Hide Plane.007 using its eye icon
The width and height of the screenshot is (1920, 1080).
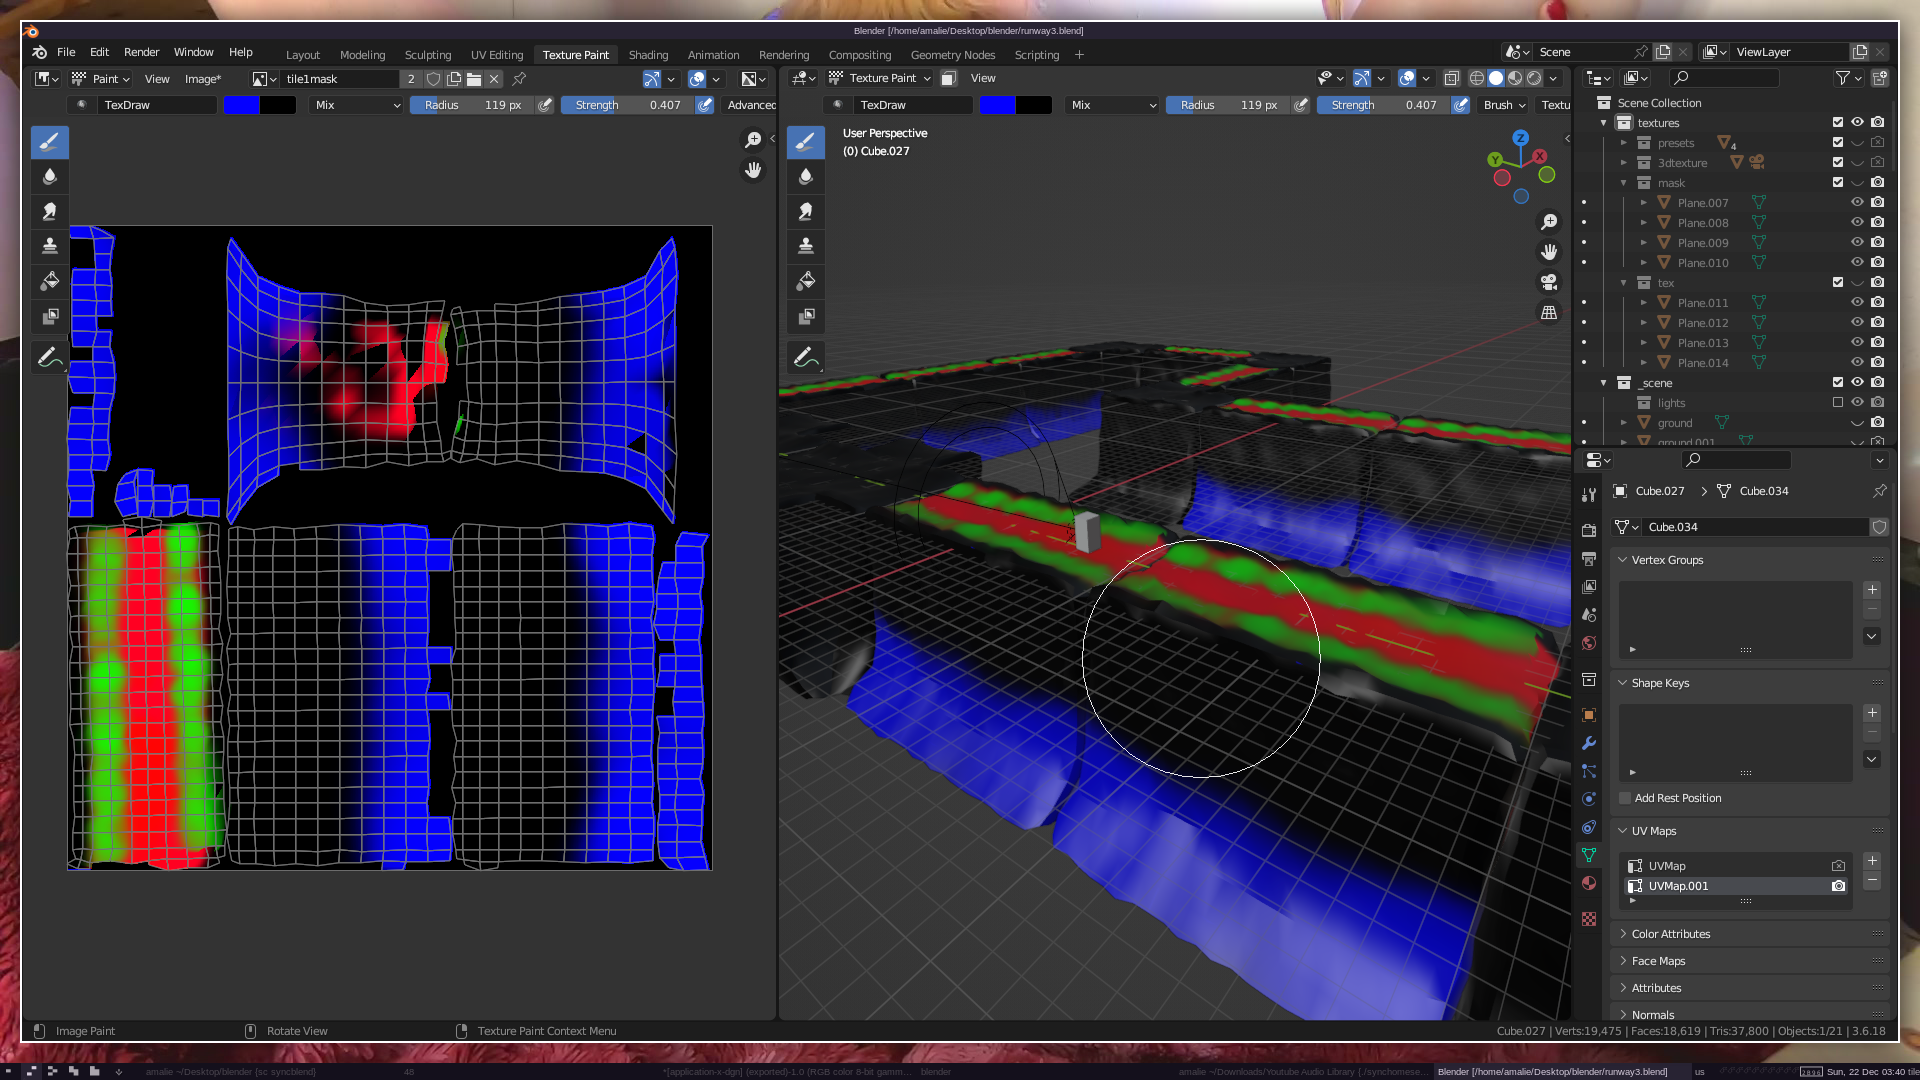1857,203
